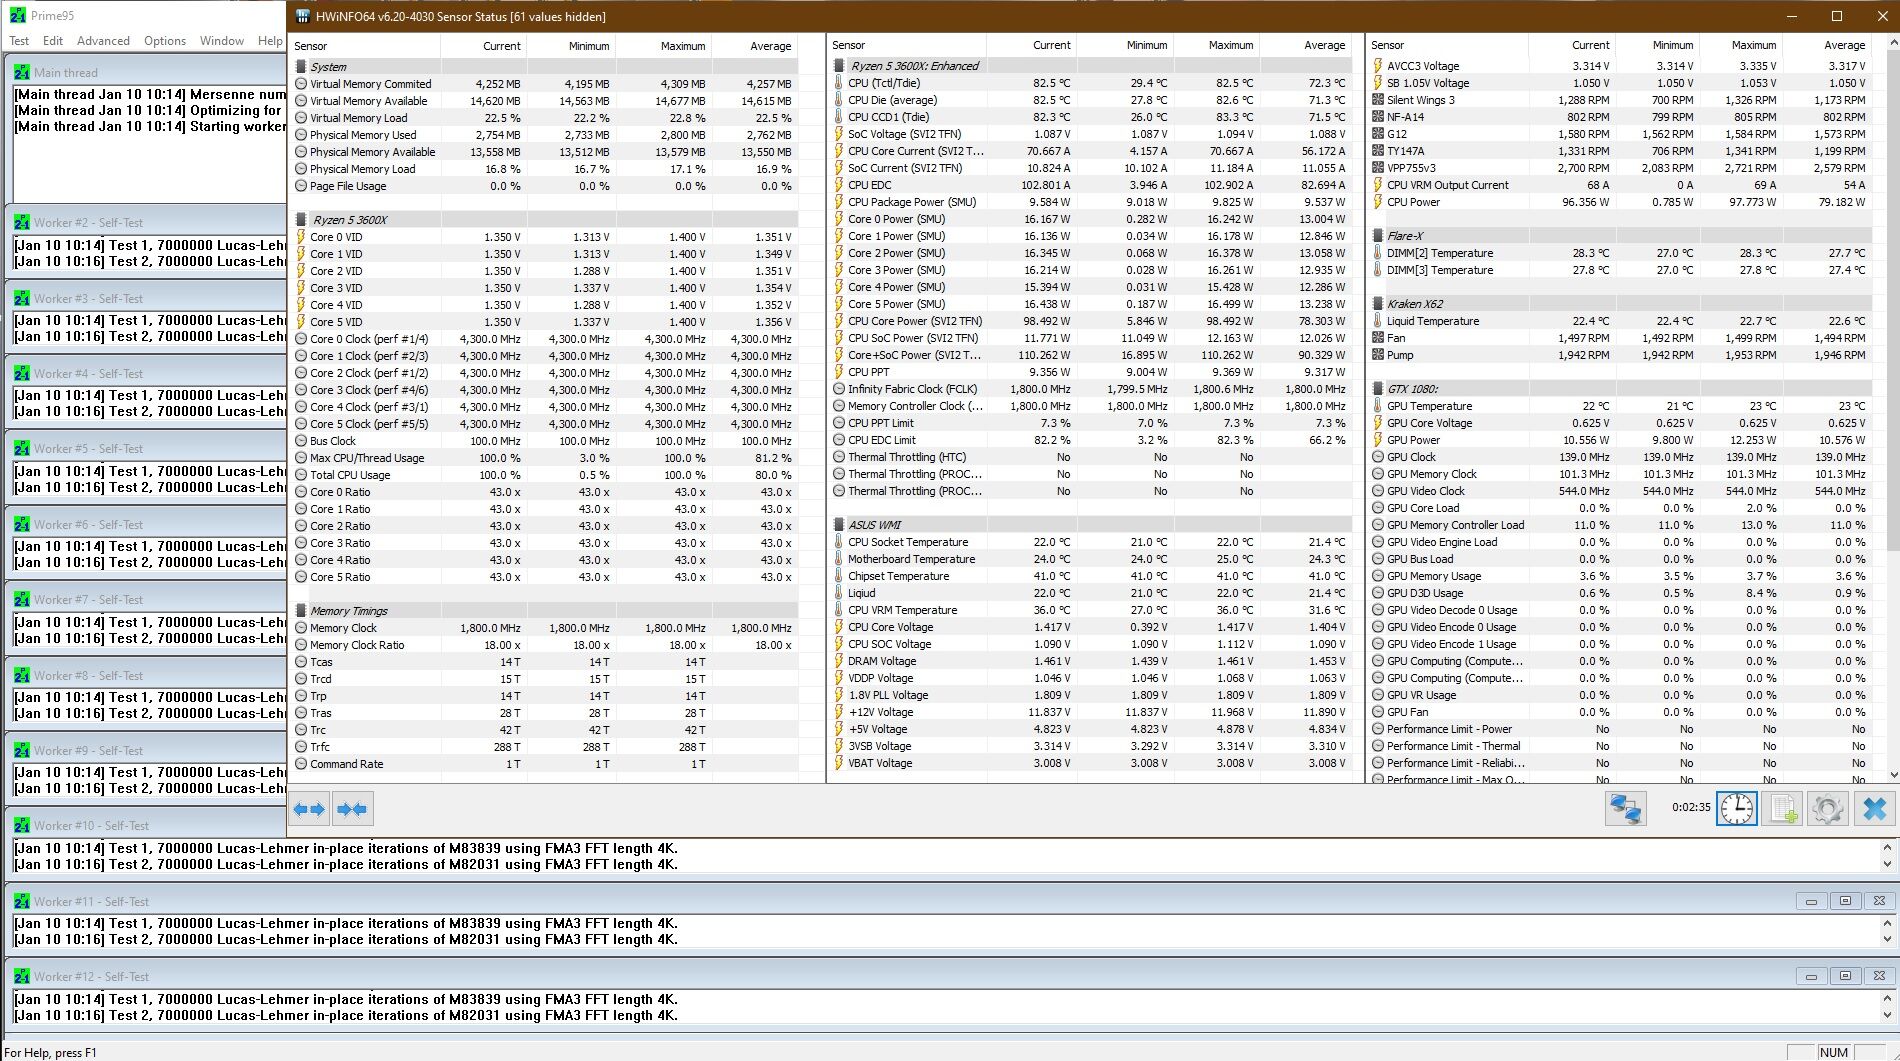Select the GPU Memory Controller Load row

[x=1620, y=525]
